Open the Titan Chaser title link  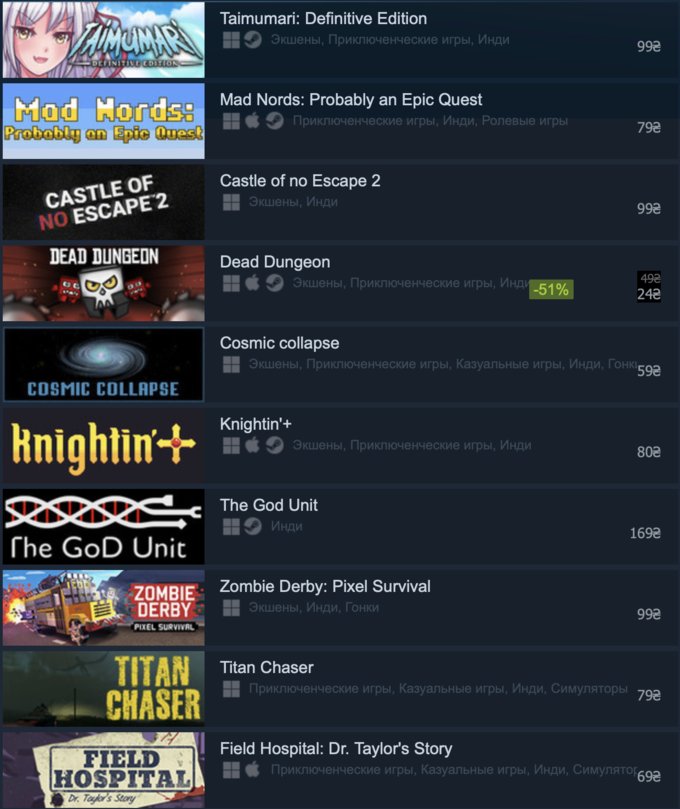pos(266,668)
